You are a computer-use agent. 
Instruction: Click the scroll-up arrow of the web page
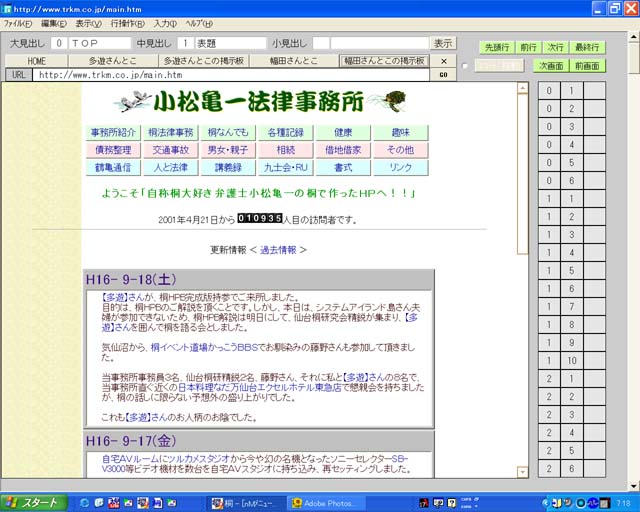click(522, 88)
